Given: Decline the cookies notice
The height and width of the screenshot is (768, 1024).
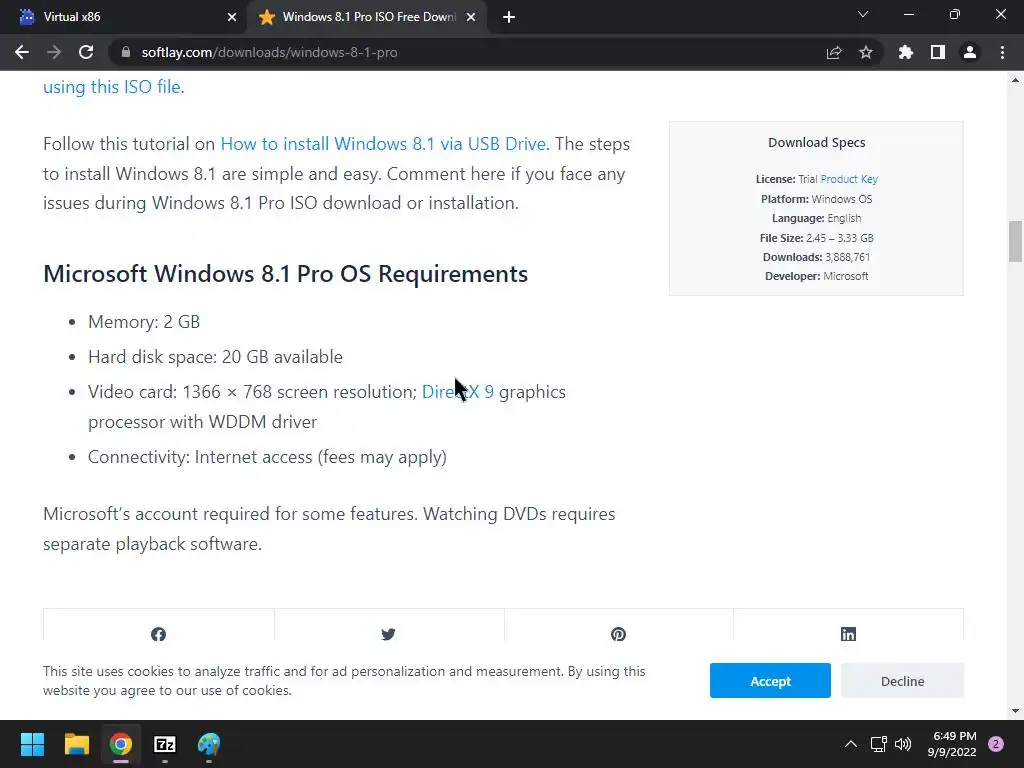Looking at the screenshot, I should [903, 680].
